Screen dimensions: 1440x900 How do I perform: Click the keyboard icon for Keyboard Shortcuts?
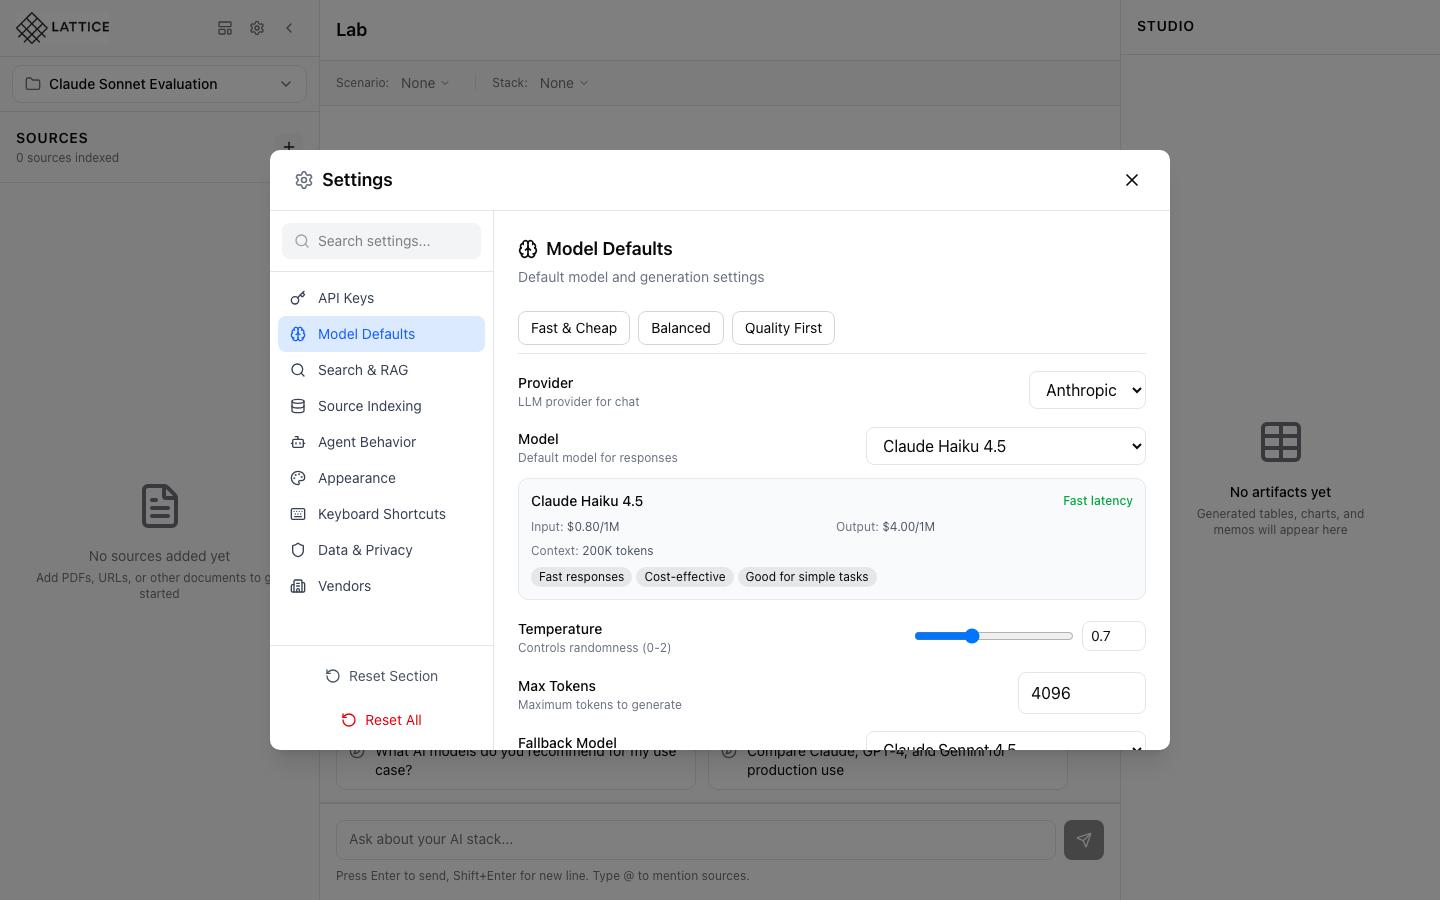297,513
